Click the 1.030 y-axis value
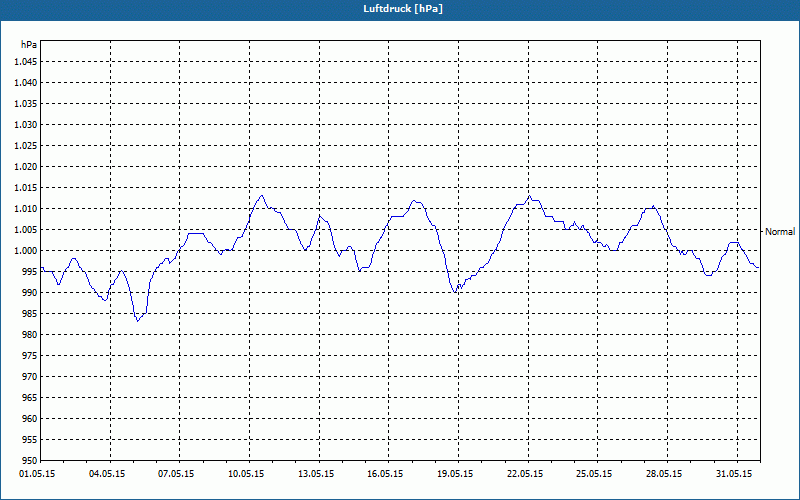The height and width of the screenshot is (500, 800). [x=25, y=124]
